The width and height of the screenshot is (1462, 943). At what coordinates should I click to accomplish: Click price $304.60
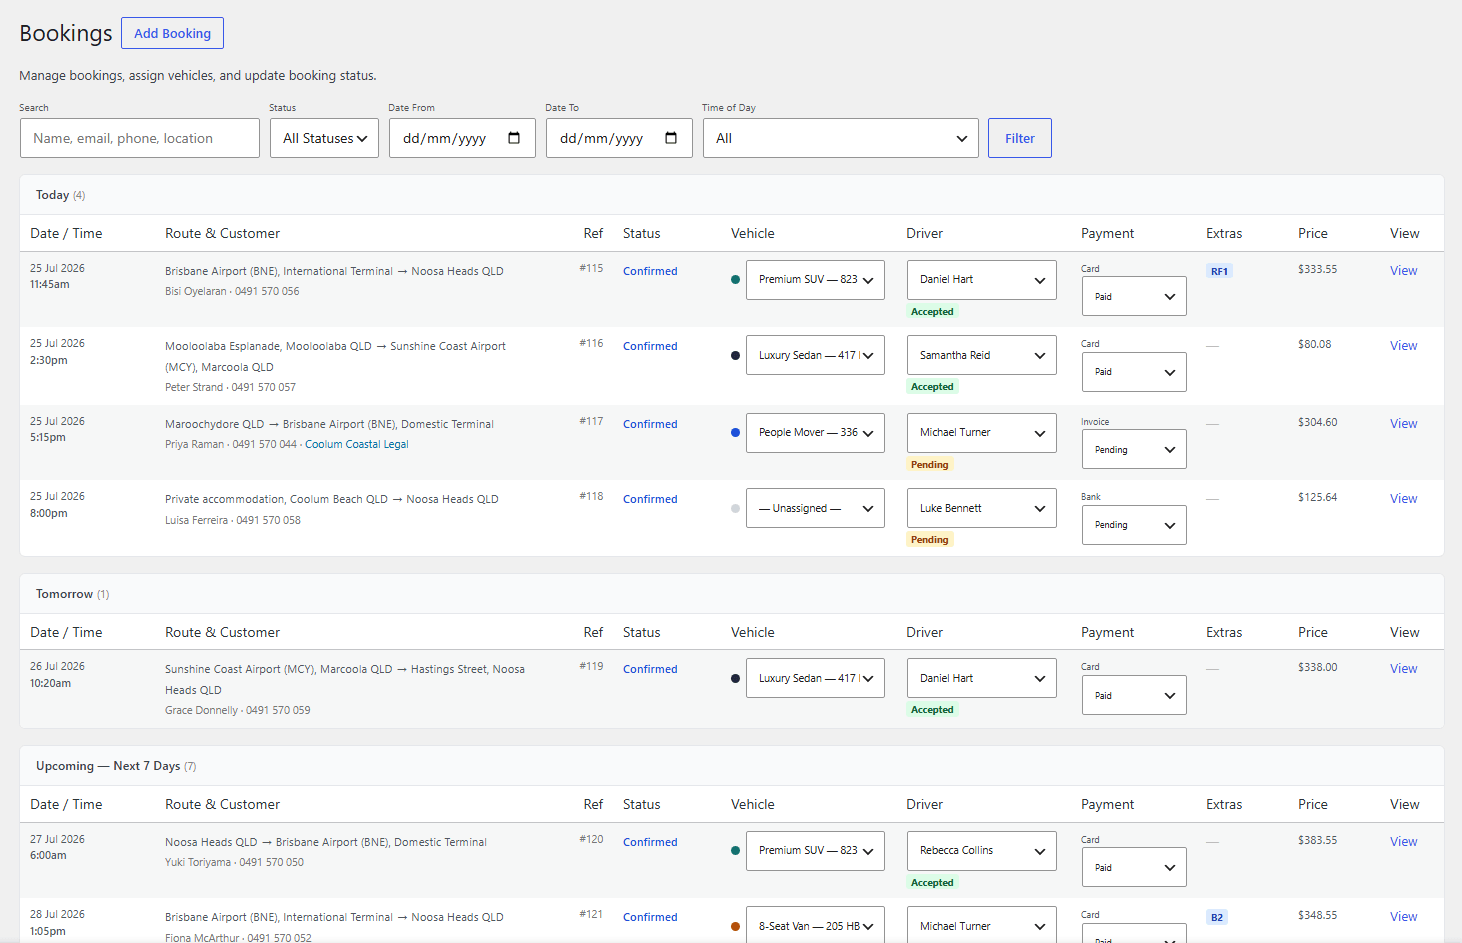point(1317,422)
